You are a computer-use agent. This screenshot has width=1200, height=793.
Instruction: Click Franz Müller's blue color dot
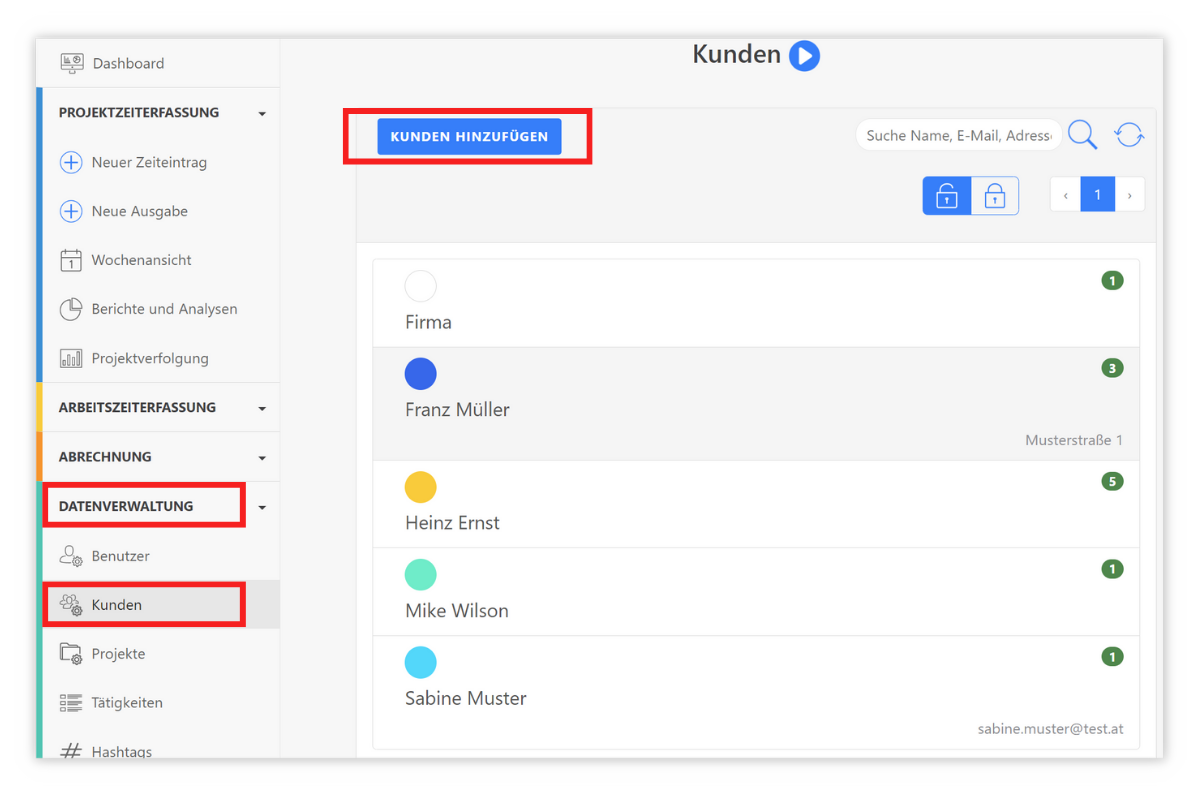click(421, 373)
